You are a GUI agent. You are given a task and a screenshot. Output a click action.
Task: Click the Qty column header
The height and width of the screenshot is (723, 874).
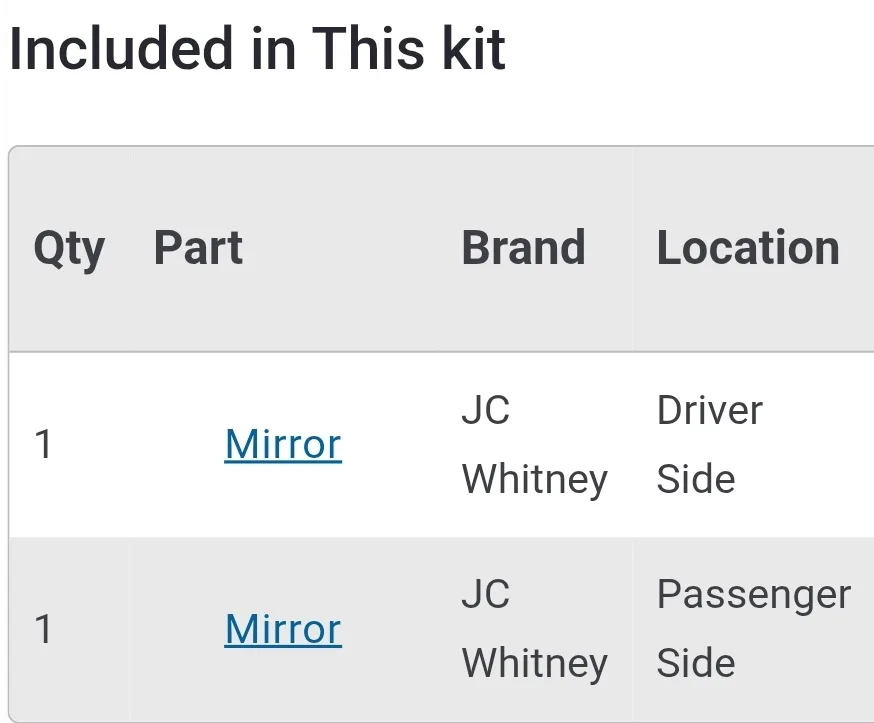(69, 247)
